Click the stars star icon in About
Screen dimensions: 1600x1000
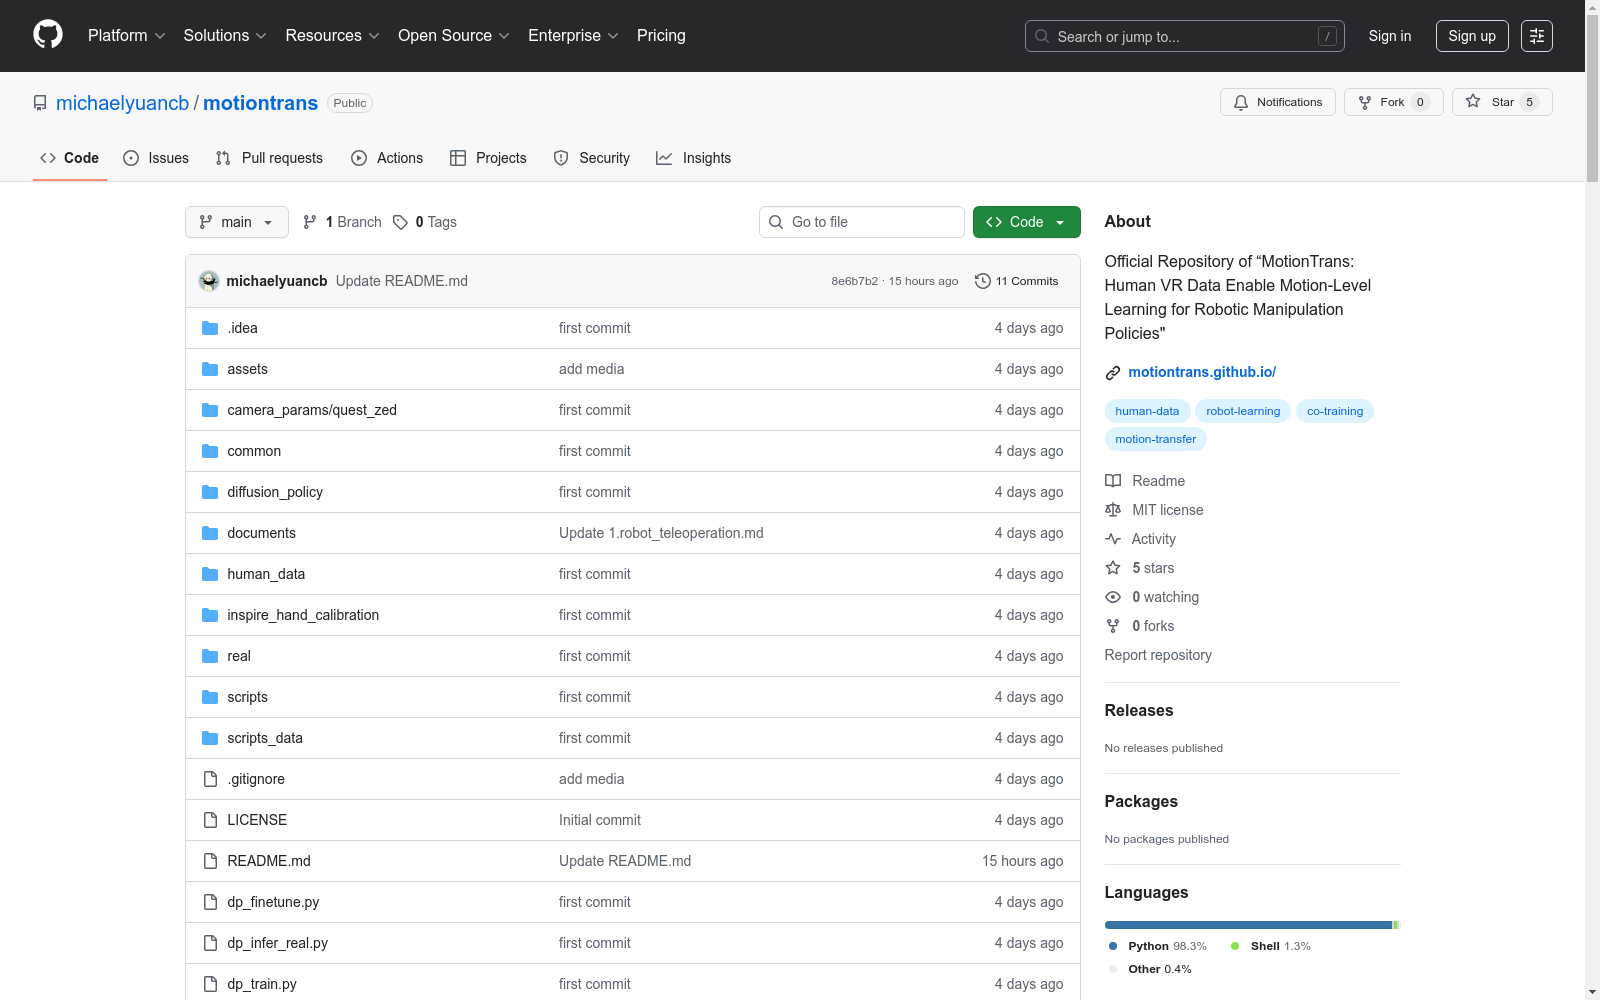click(x=1113, y=568)
